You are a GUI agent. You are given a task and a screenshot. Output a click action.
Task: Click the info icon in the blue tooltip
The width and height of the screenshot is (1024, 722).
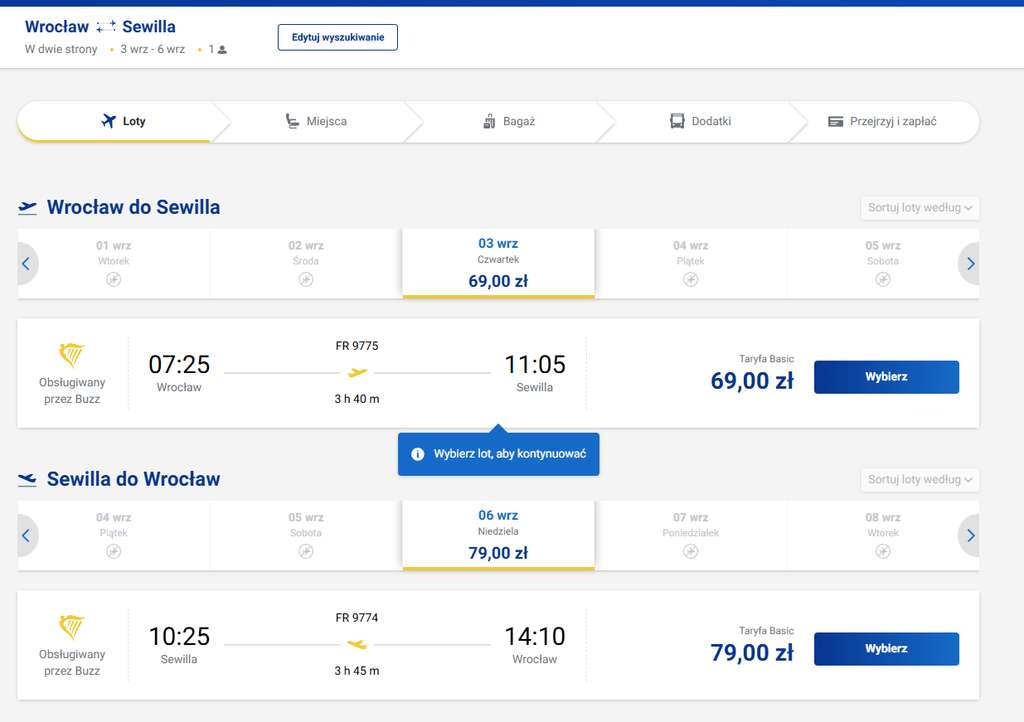point(418,454)
